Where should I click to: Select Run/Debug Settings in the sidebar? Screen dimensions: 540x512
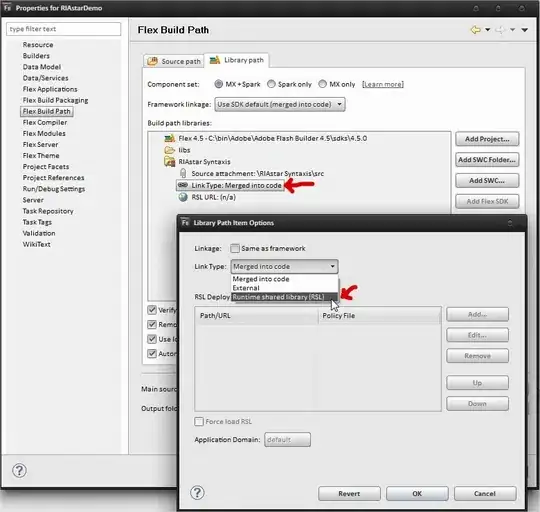click(54, 189)
